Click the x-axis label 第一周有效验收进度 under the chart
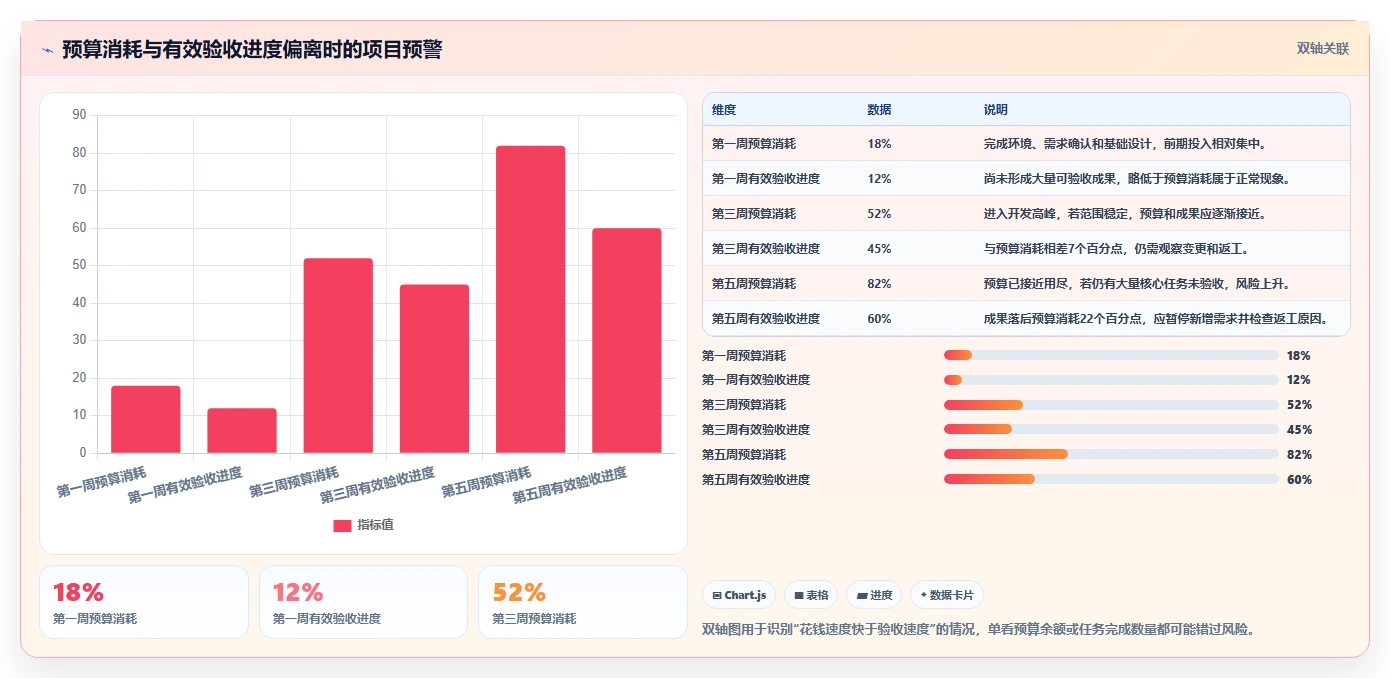 [x=184, y=485]
